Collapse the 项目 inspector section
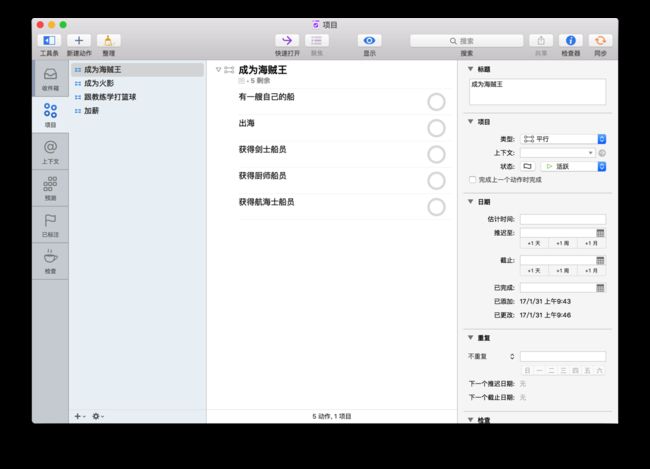The width and height of the screenshot is (650, 469). point(471,122)
